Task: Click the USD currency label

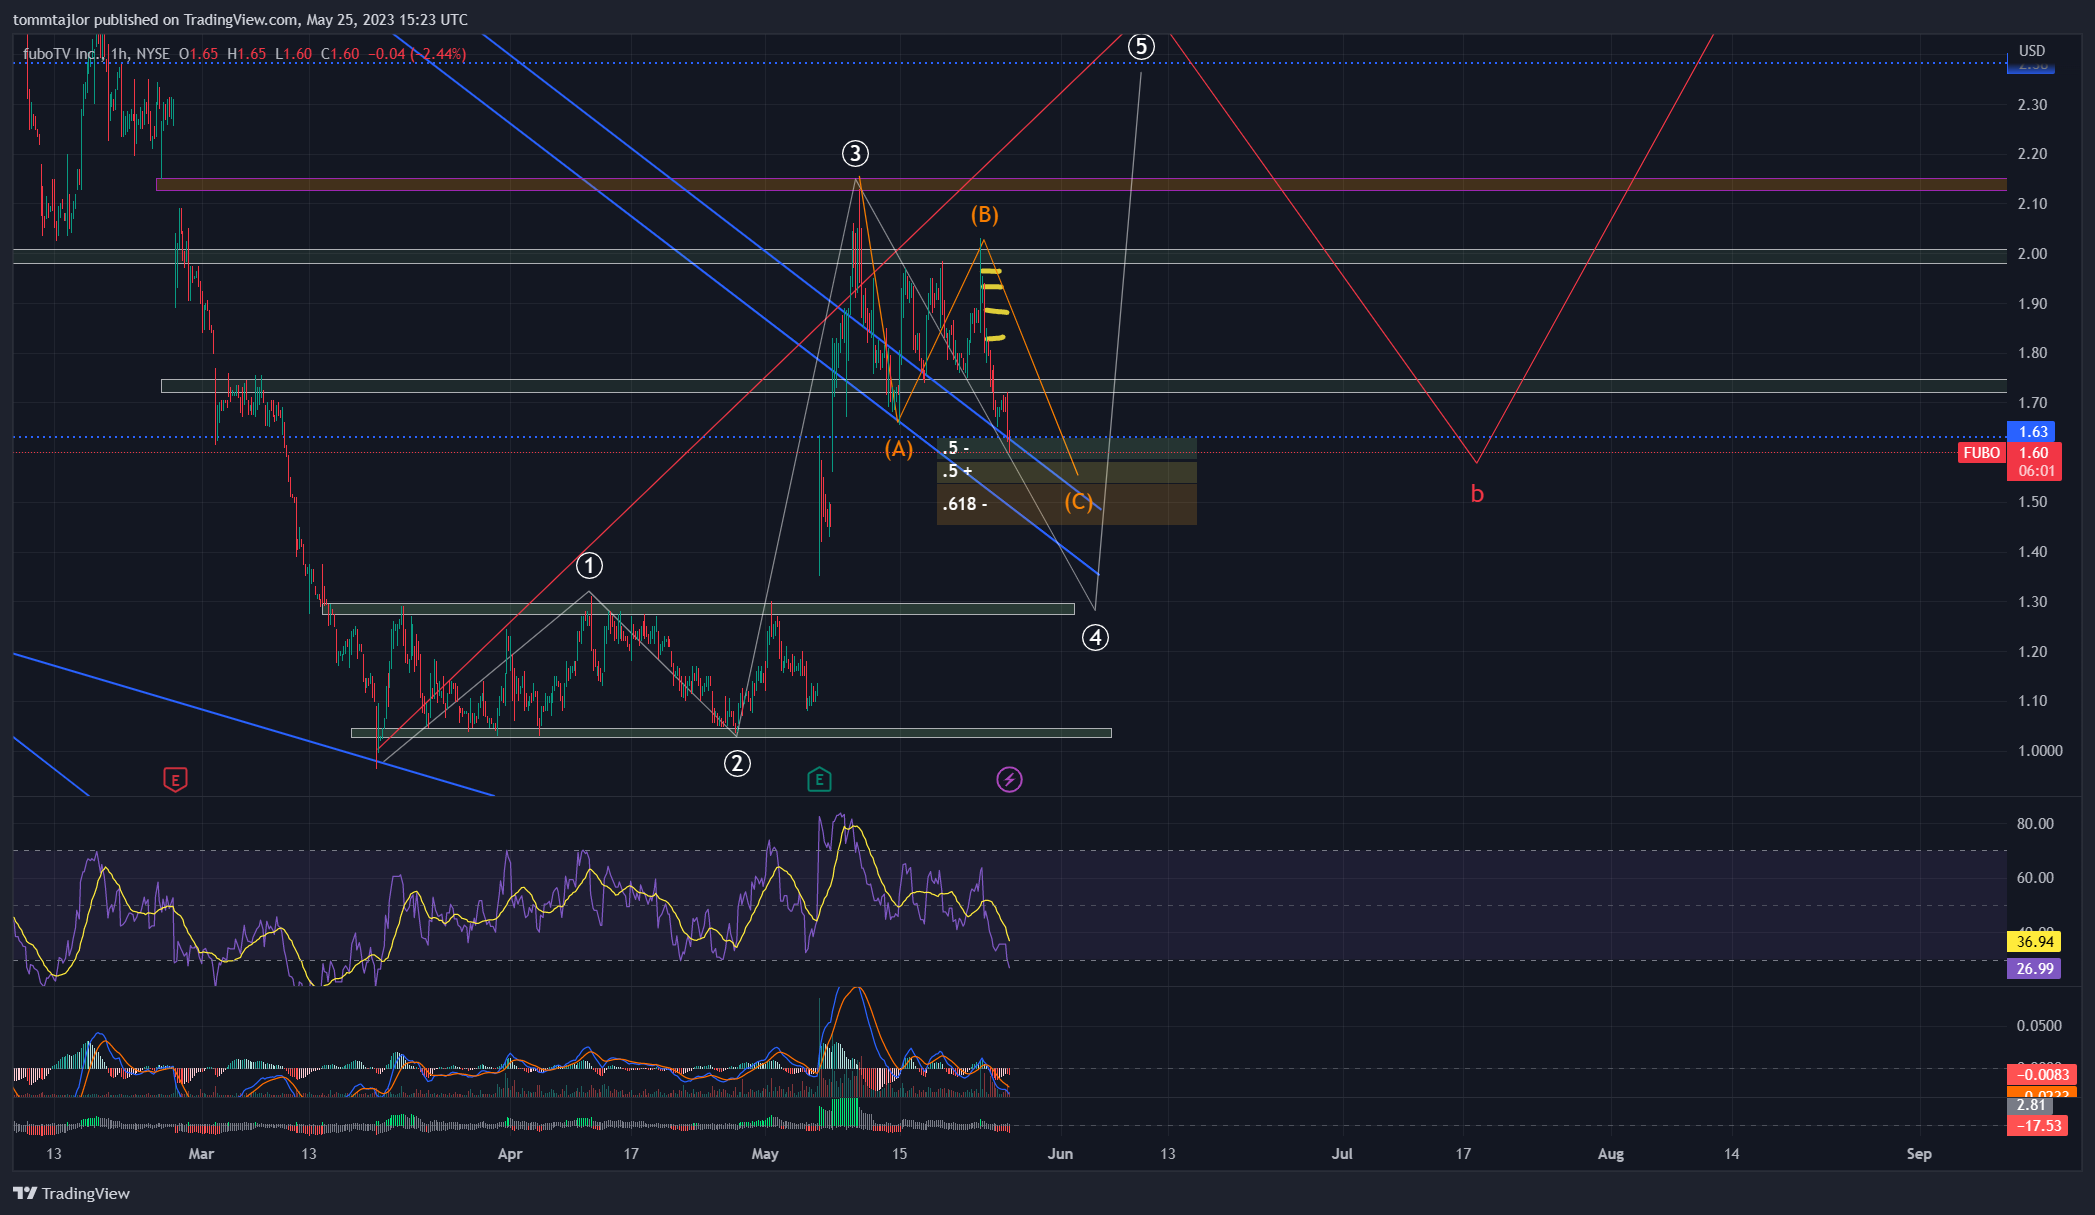Action: (x=2031, y=51)
